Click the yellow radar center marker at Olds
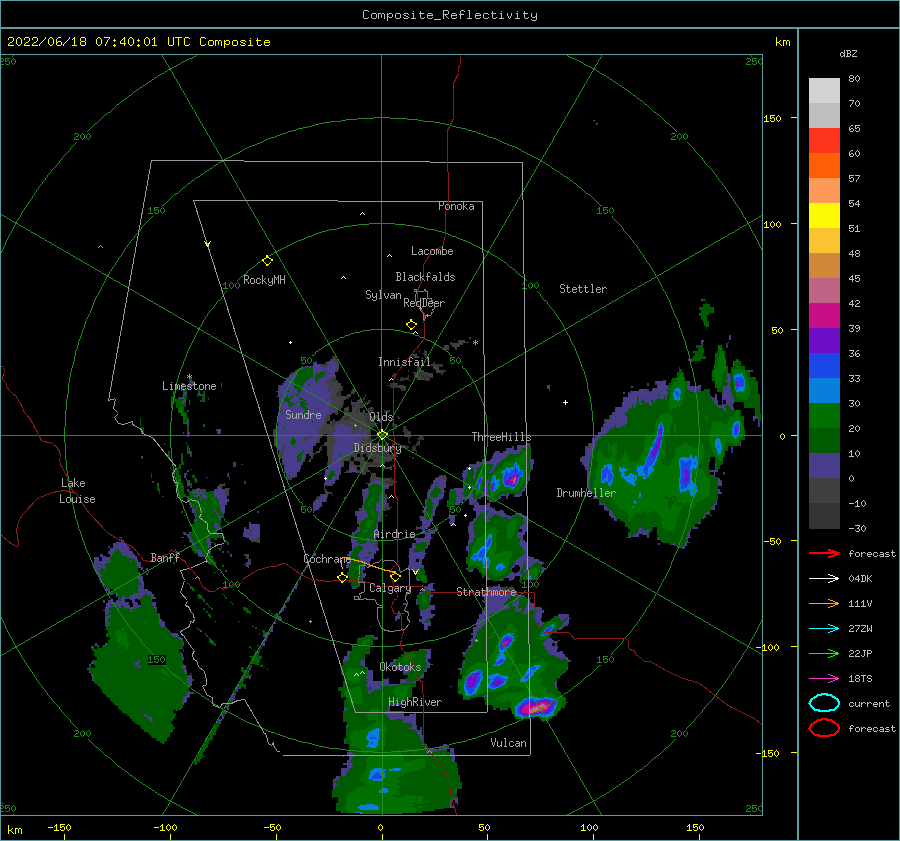The height and width of the screenshot is (841, 900). coord(382,435)
